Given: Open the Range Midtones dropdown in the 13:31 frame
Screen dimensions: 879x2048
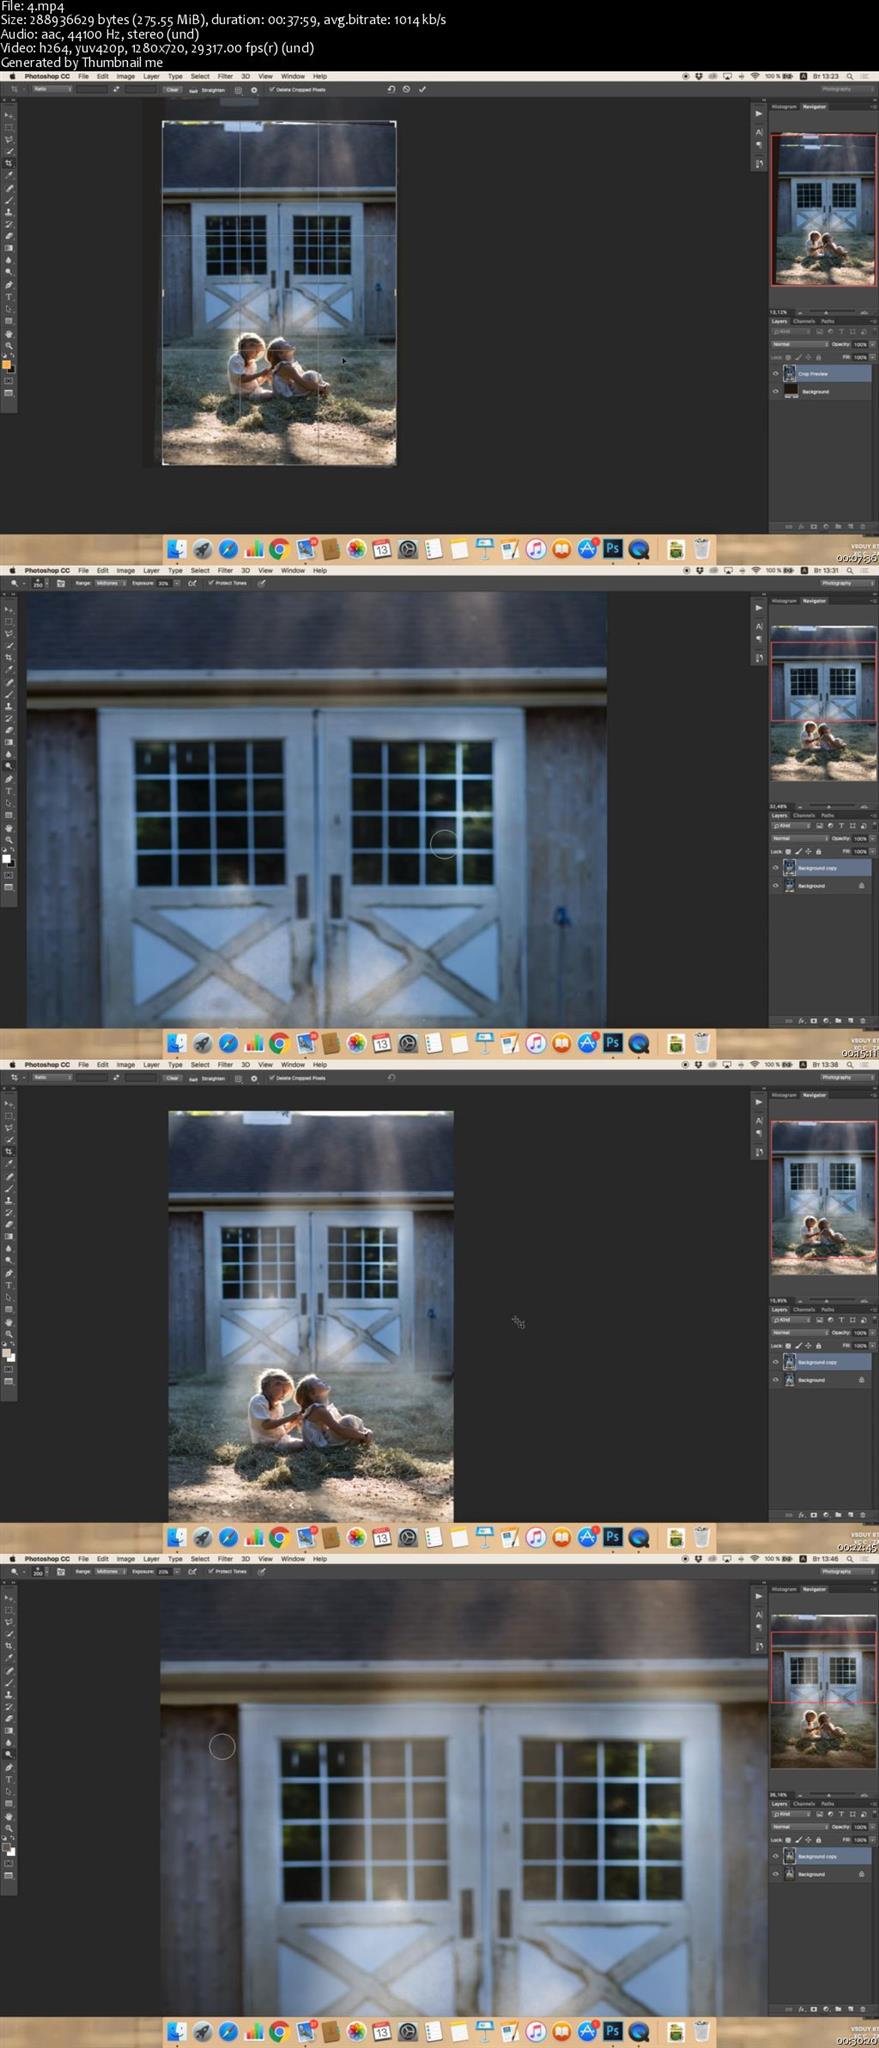Looking at the screenshot, I should click(110, 583).
